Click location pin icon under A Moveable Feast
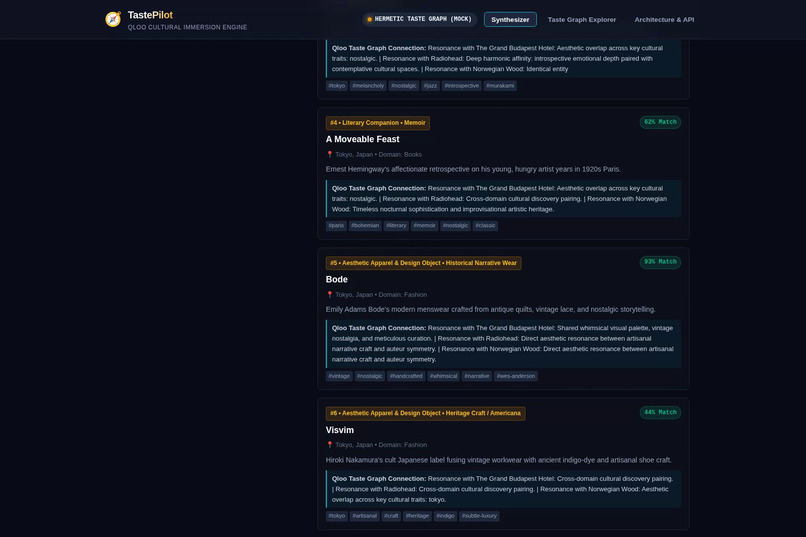This screenshot has width=806, height=537. tap(329, 154)
